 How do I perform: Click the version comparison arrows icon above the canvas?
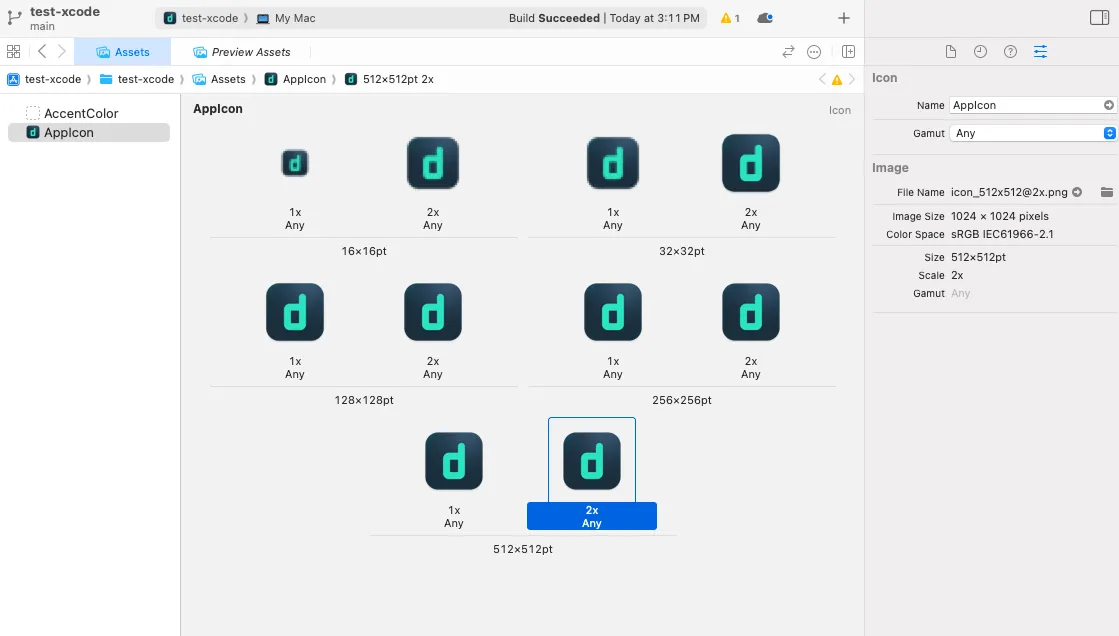point(788,51)
